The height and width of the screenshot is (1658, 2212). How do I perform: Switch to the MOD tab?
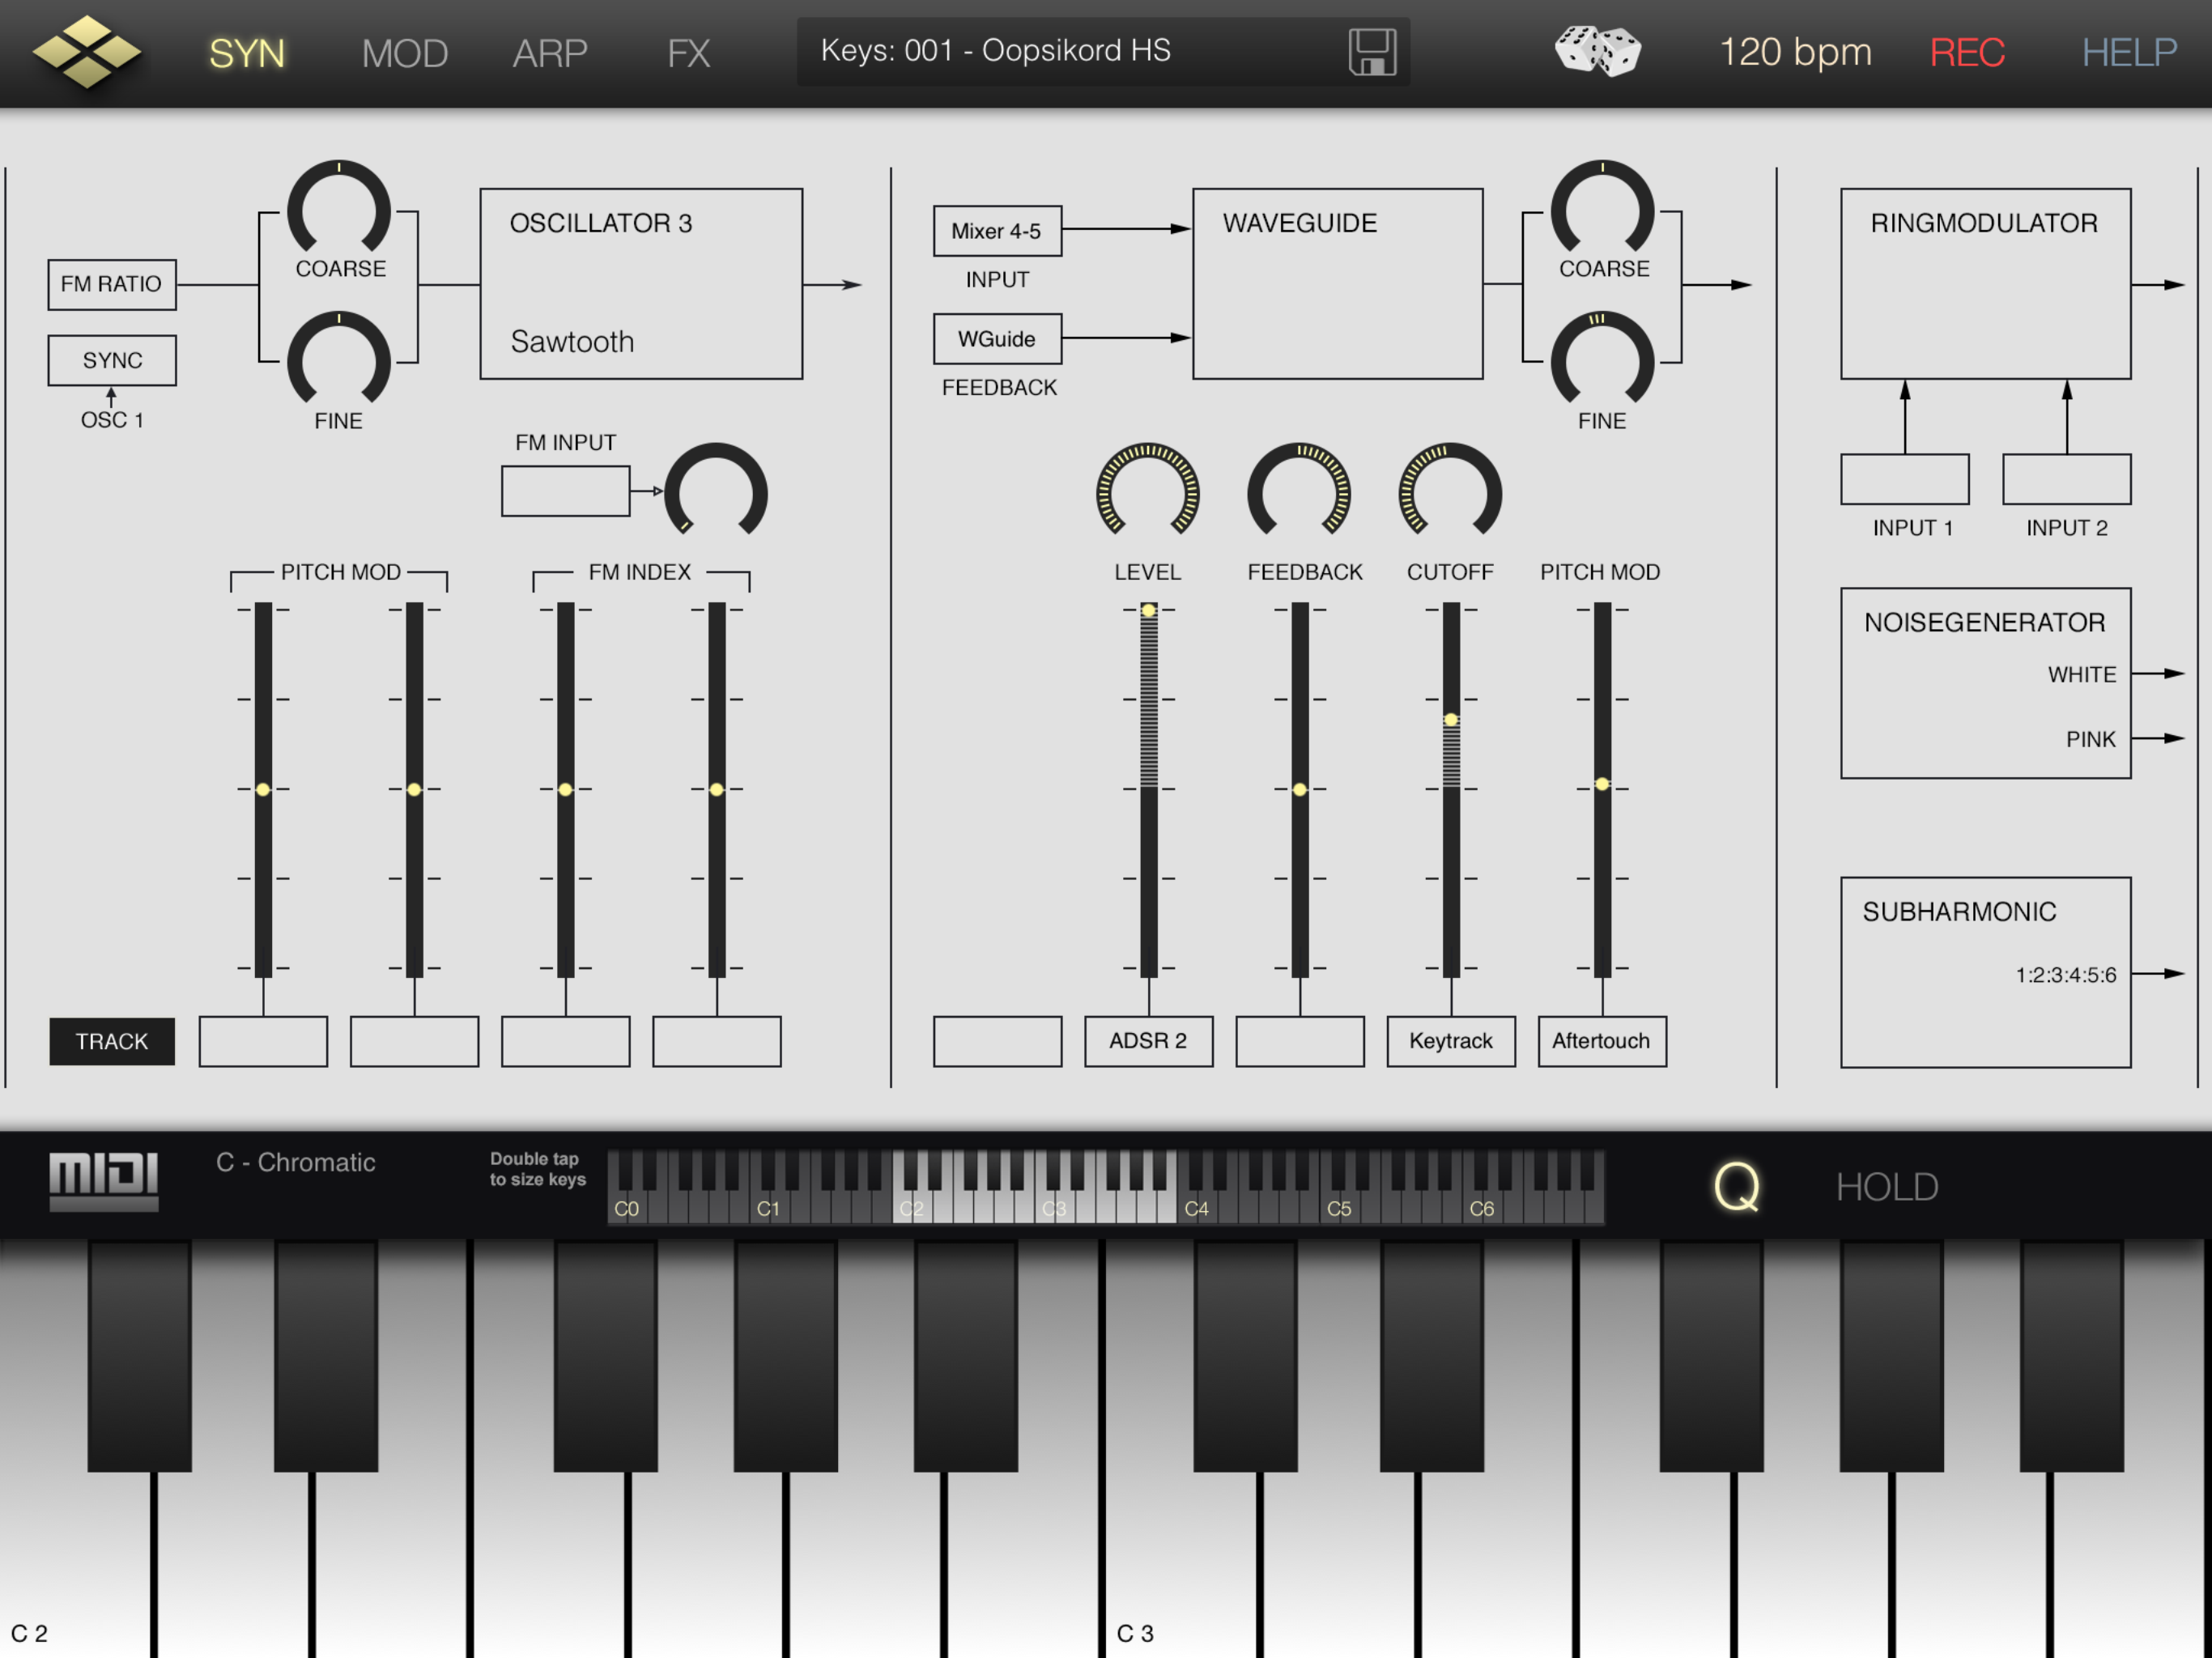[x=404, y=53]
